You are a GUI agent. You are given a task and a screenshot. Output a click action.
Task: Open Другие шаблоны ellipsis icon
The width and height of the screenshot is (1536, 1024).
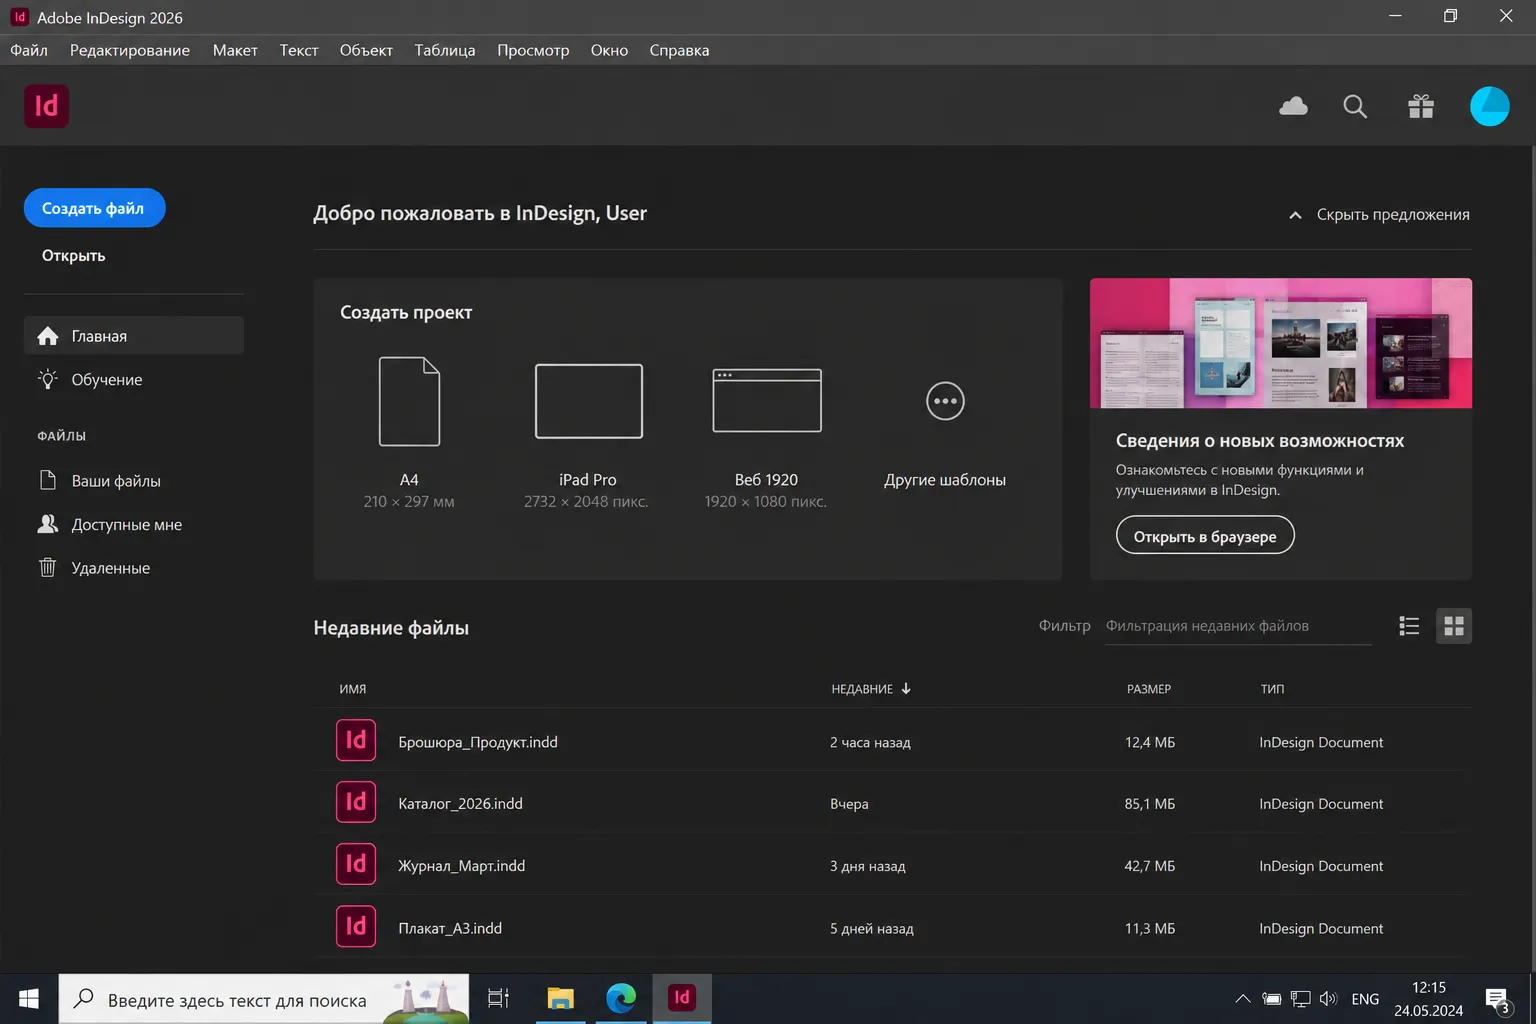[x=945, y=401]
